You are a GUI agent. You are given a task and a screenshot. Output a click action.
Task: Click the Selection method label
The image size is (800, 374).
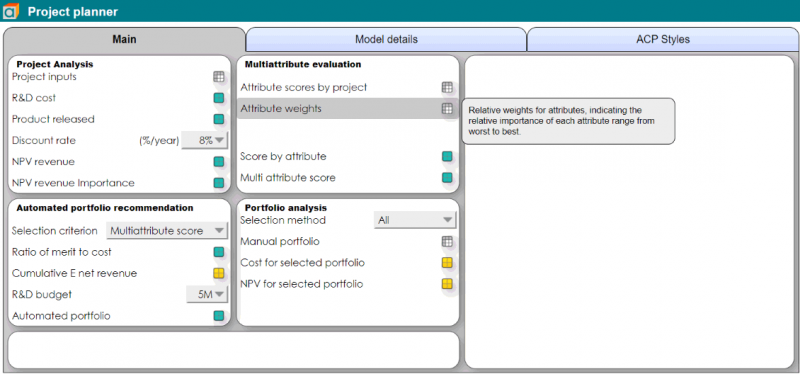(x=283, y=220)
